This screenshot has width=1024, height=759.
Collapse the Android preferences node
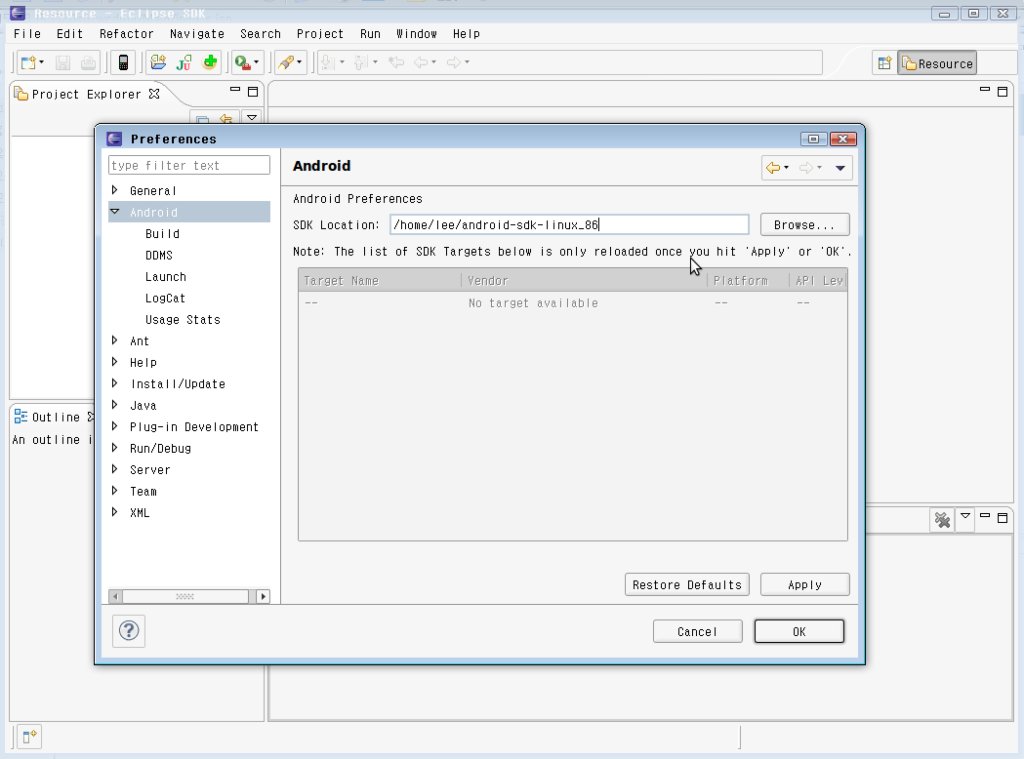point(115,212)
